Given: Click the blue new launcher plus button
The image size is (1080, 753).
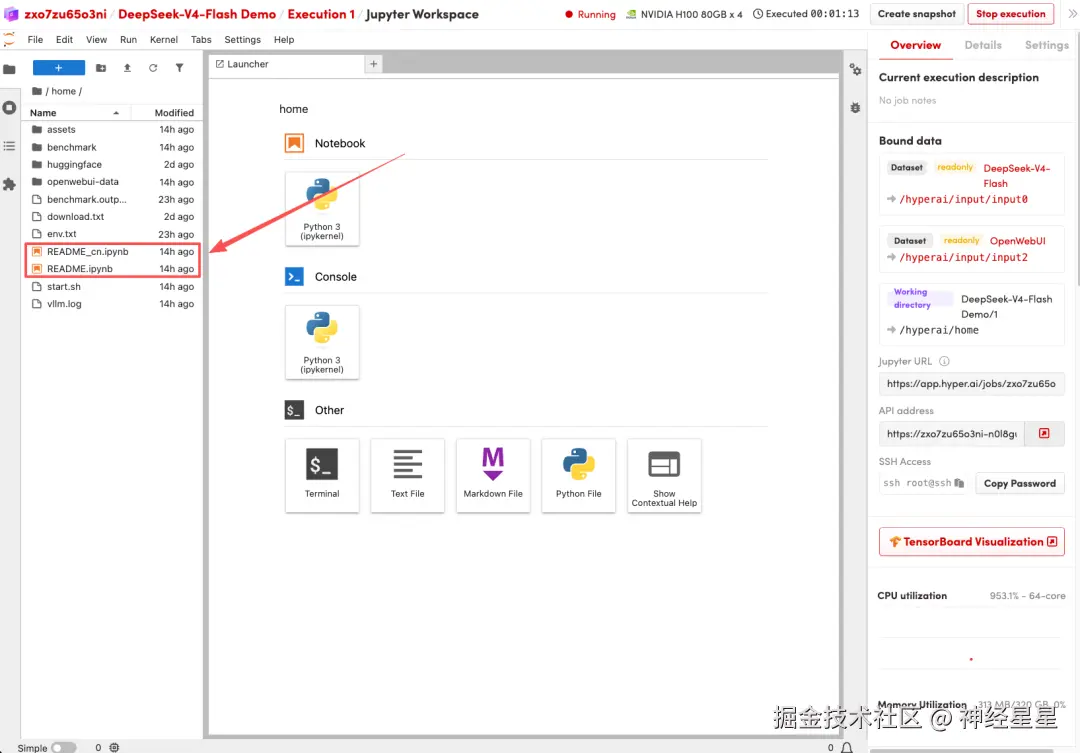Looking at the screenshot, I should tap(59, 68).
